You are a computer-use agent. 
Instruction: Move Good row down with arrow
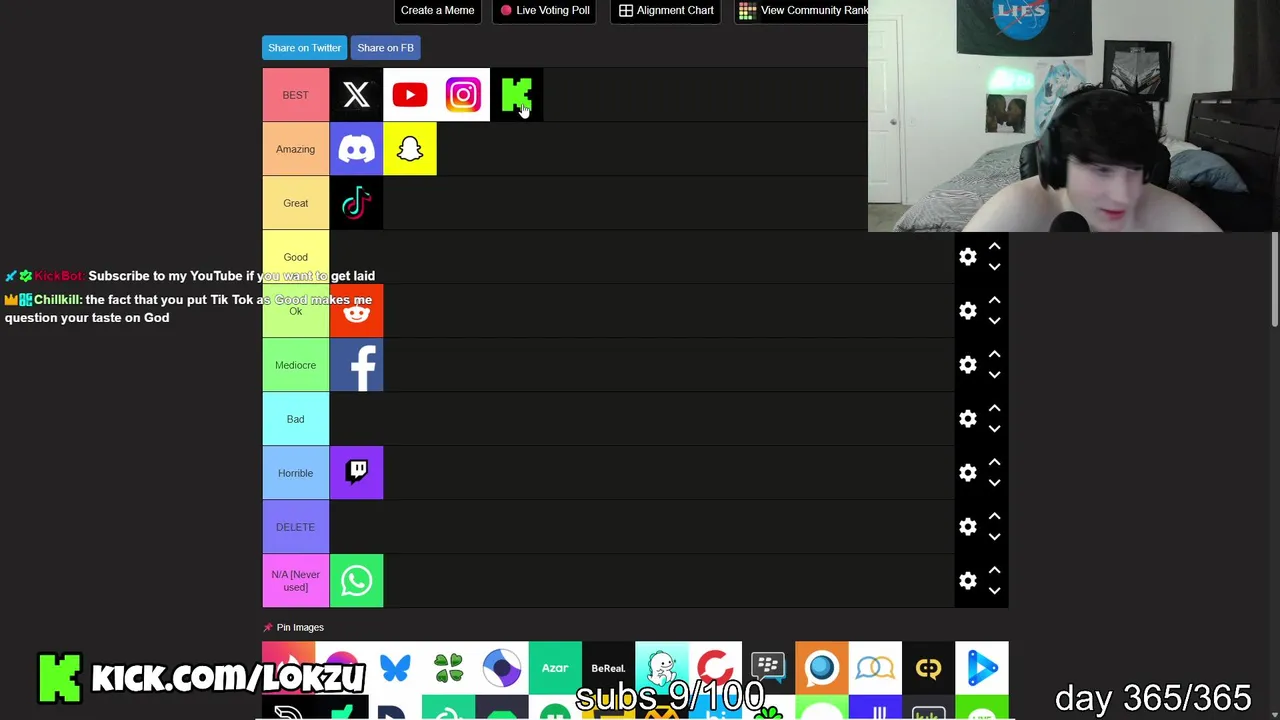click(x=994, y=267)
